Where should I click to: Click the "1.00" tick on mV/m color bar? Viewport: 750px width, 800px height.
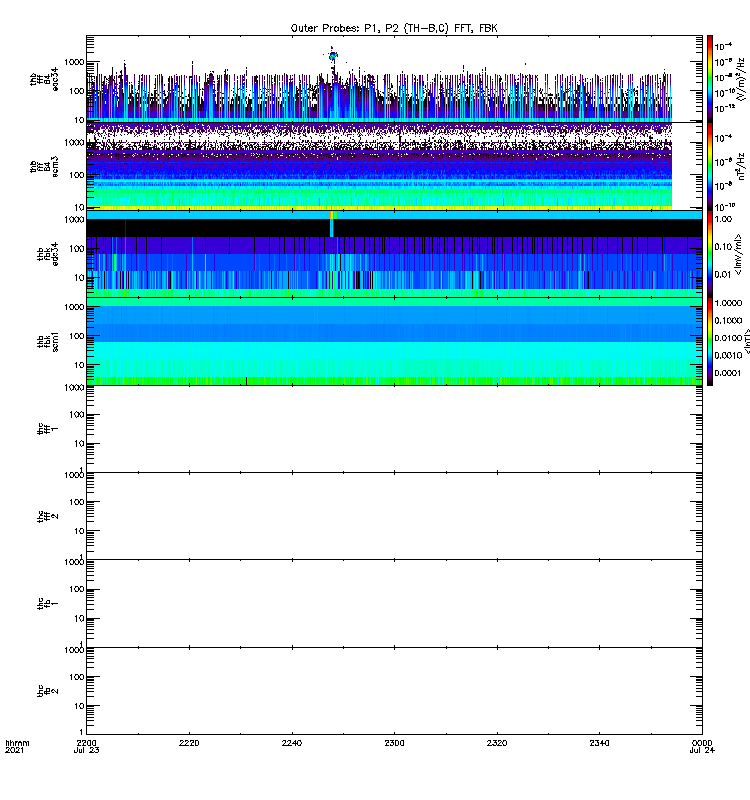pyautogui.click(x=723, y=219)
